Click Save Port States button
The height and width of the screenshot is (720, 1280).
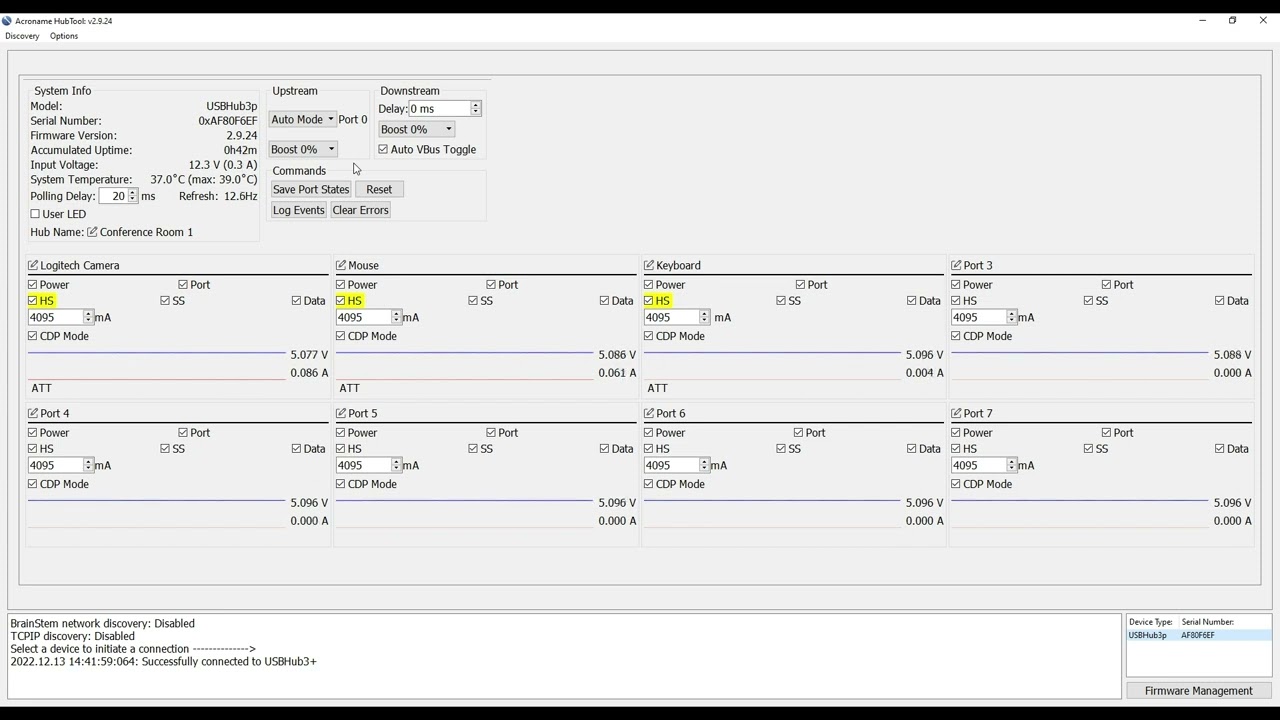point(311,189)
